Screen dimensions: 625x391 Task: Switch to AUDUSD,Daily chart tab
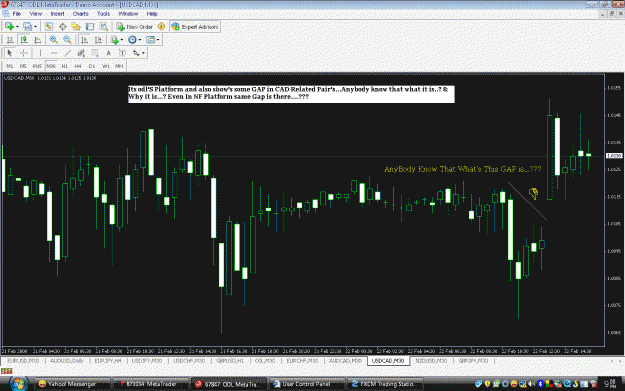pyautogui.click(x=67, y=361)
